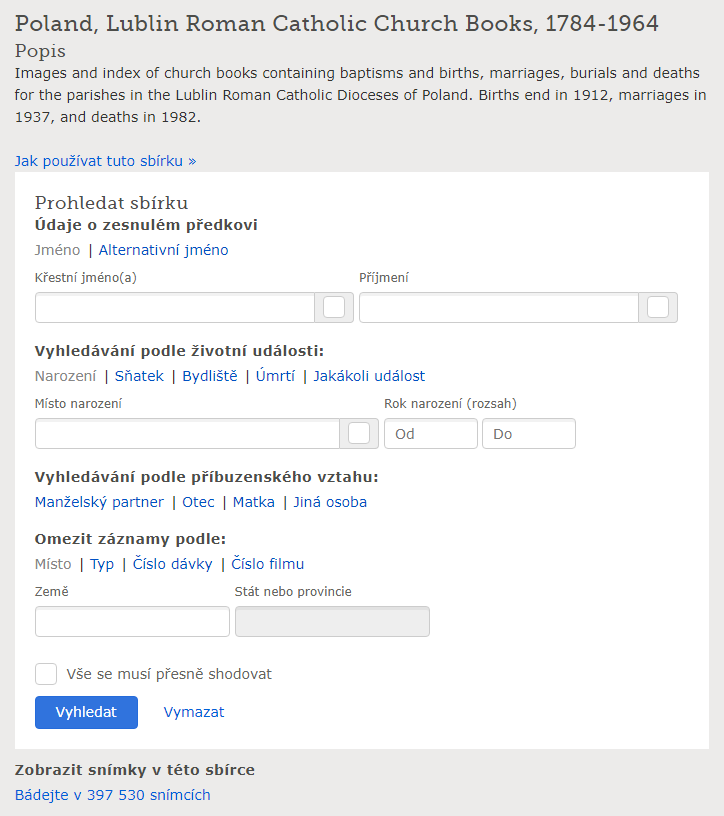The image size is (724, 816).
Task: Select the Bydliště life event tab
Action: pyautogui.click(x=210, y=376)
